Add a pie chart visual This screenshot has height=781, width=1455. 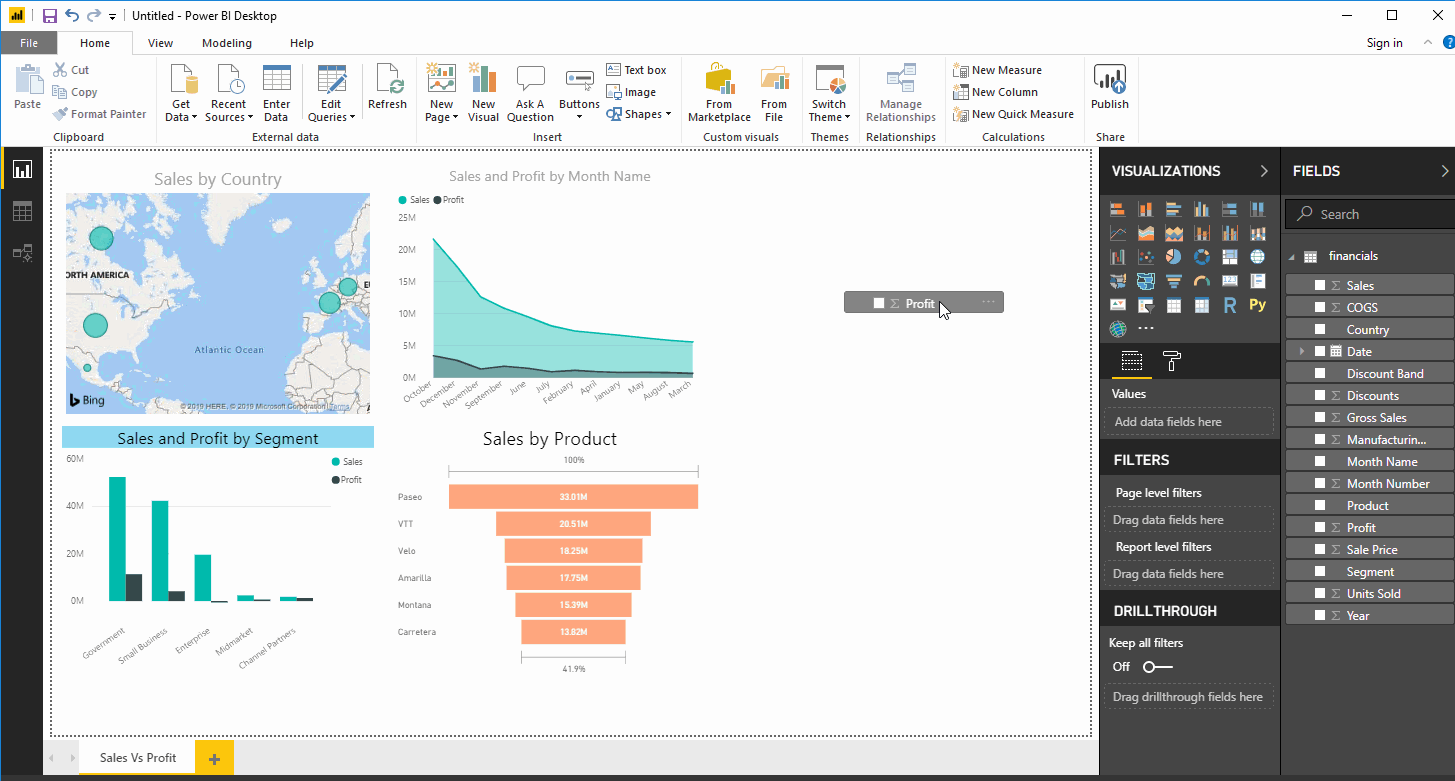tap(1174, 257)
